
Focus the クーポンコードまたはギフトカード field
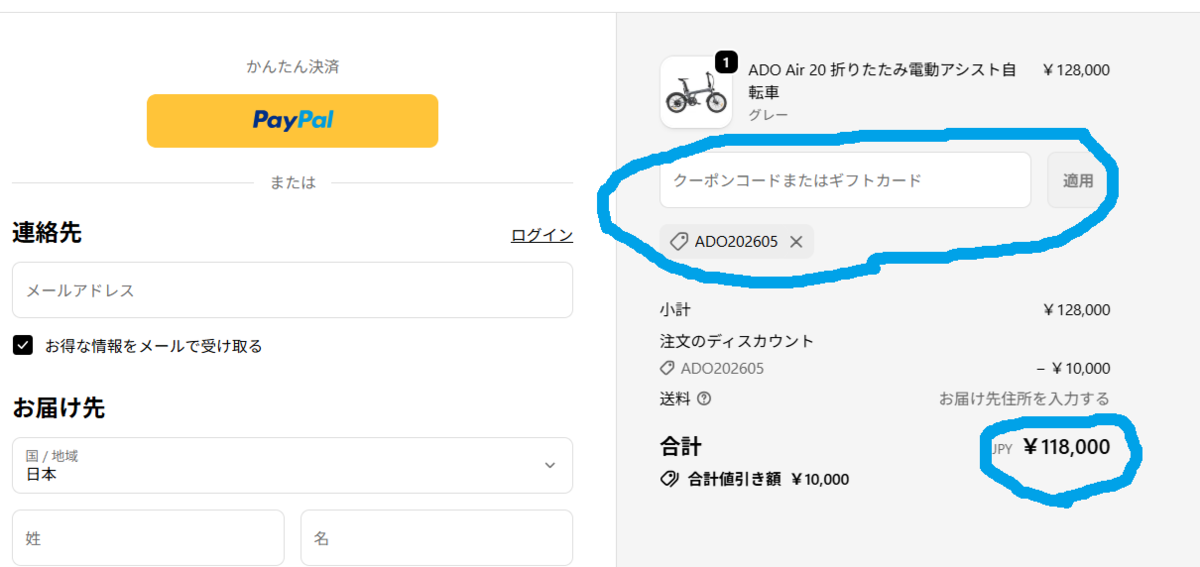(845, 180)
